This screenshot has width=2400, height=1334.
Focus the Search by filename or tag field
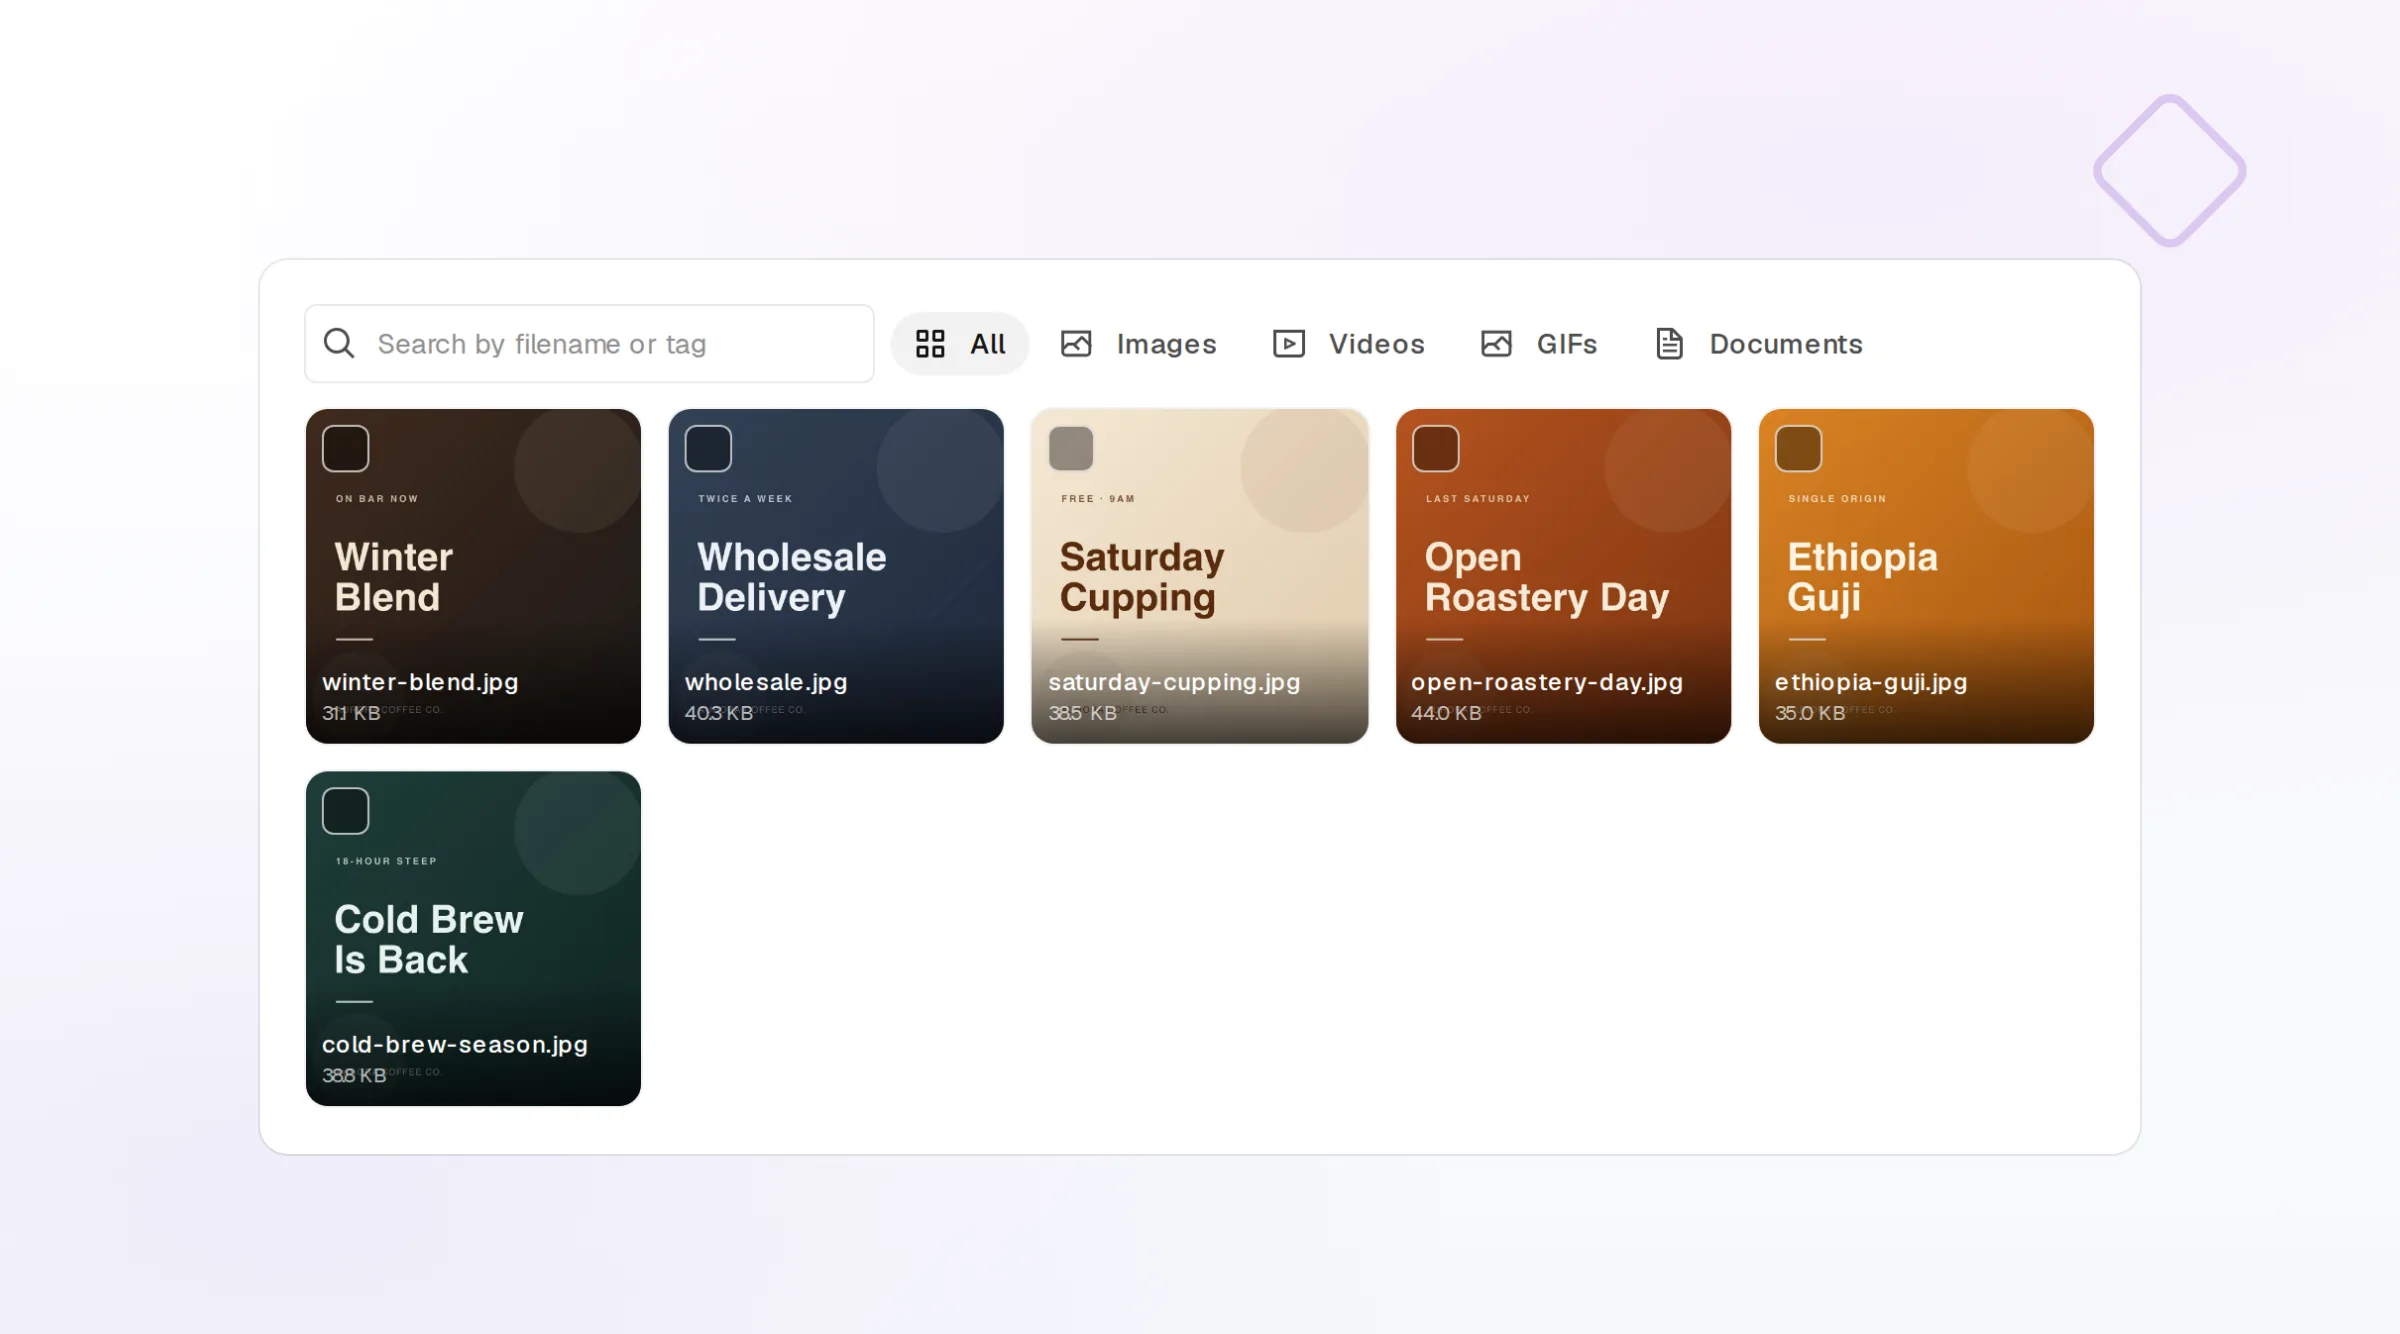(589, 344)
